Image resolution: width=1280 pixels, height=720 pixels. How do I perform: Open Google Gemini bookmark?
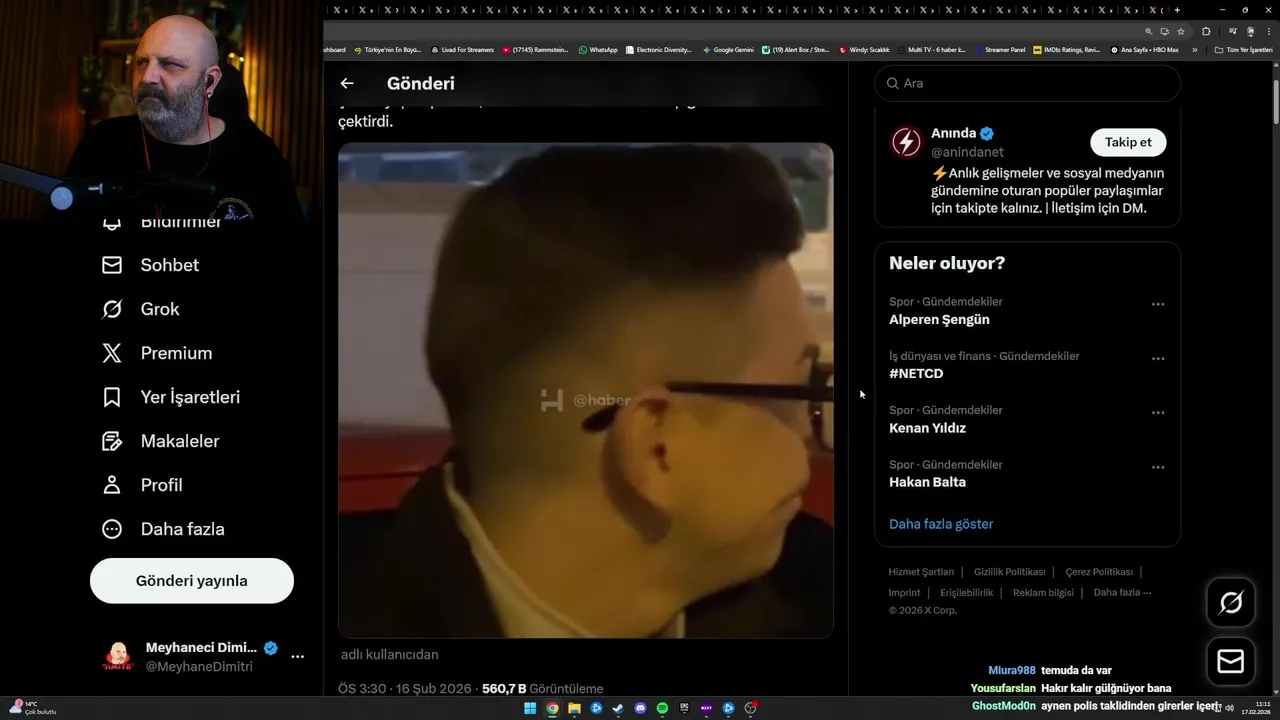pyautogui.click(x=728, y=50)
